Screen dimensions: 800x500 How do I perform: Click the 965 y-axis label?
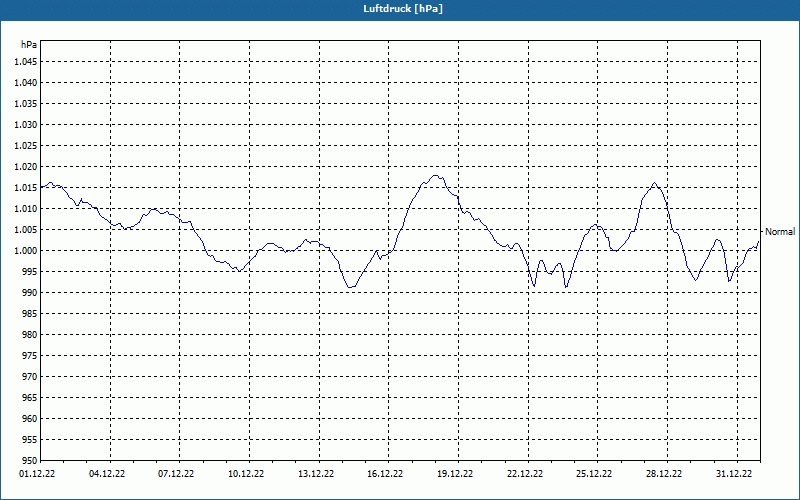(30, 397)
